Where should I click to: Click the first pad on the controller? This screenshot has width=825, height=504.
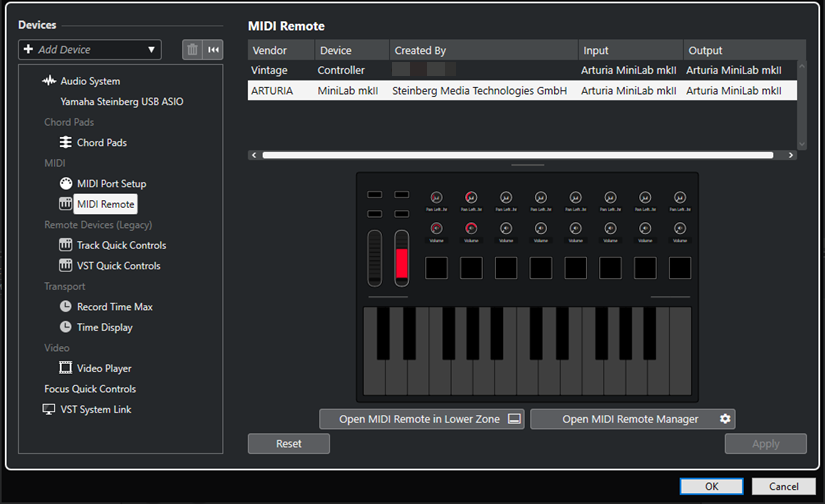click(x=436, y=268)
